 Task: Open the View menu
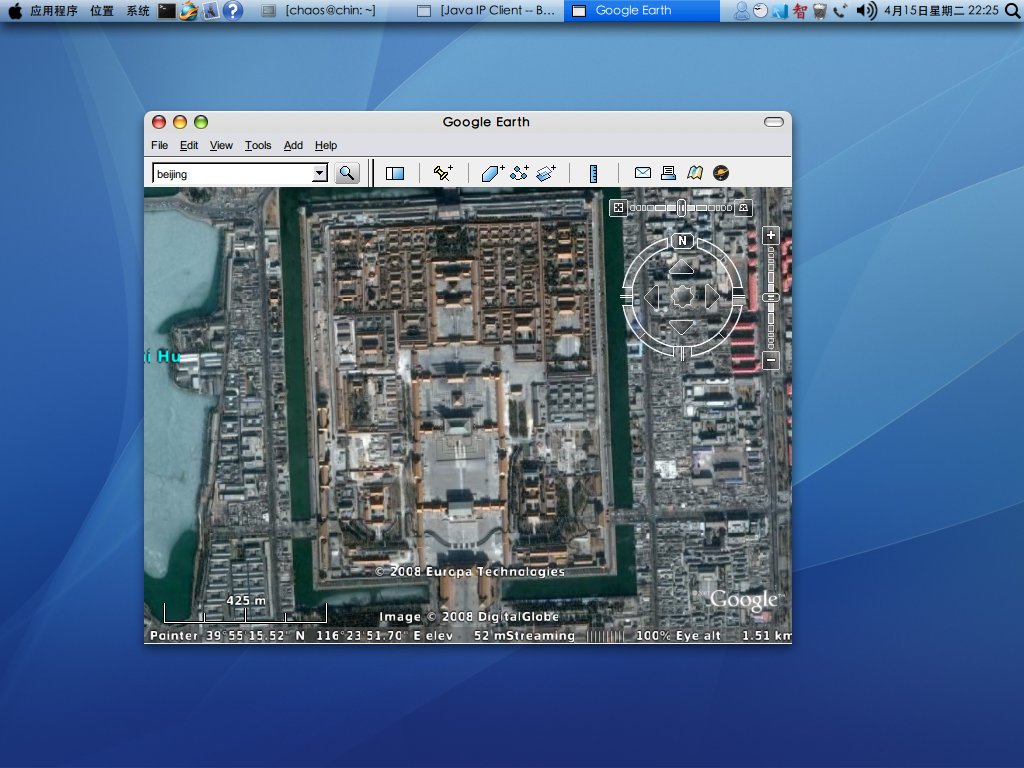221,145
